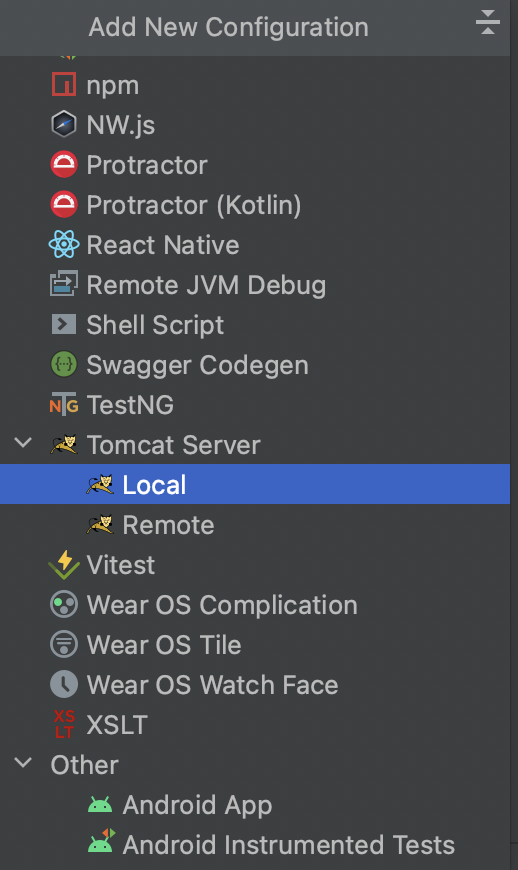Click the Vitest lightning icon
The width and height of the screenshot is (518, 870).
click(x=64, y=565)
